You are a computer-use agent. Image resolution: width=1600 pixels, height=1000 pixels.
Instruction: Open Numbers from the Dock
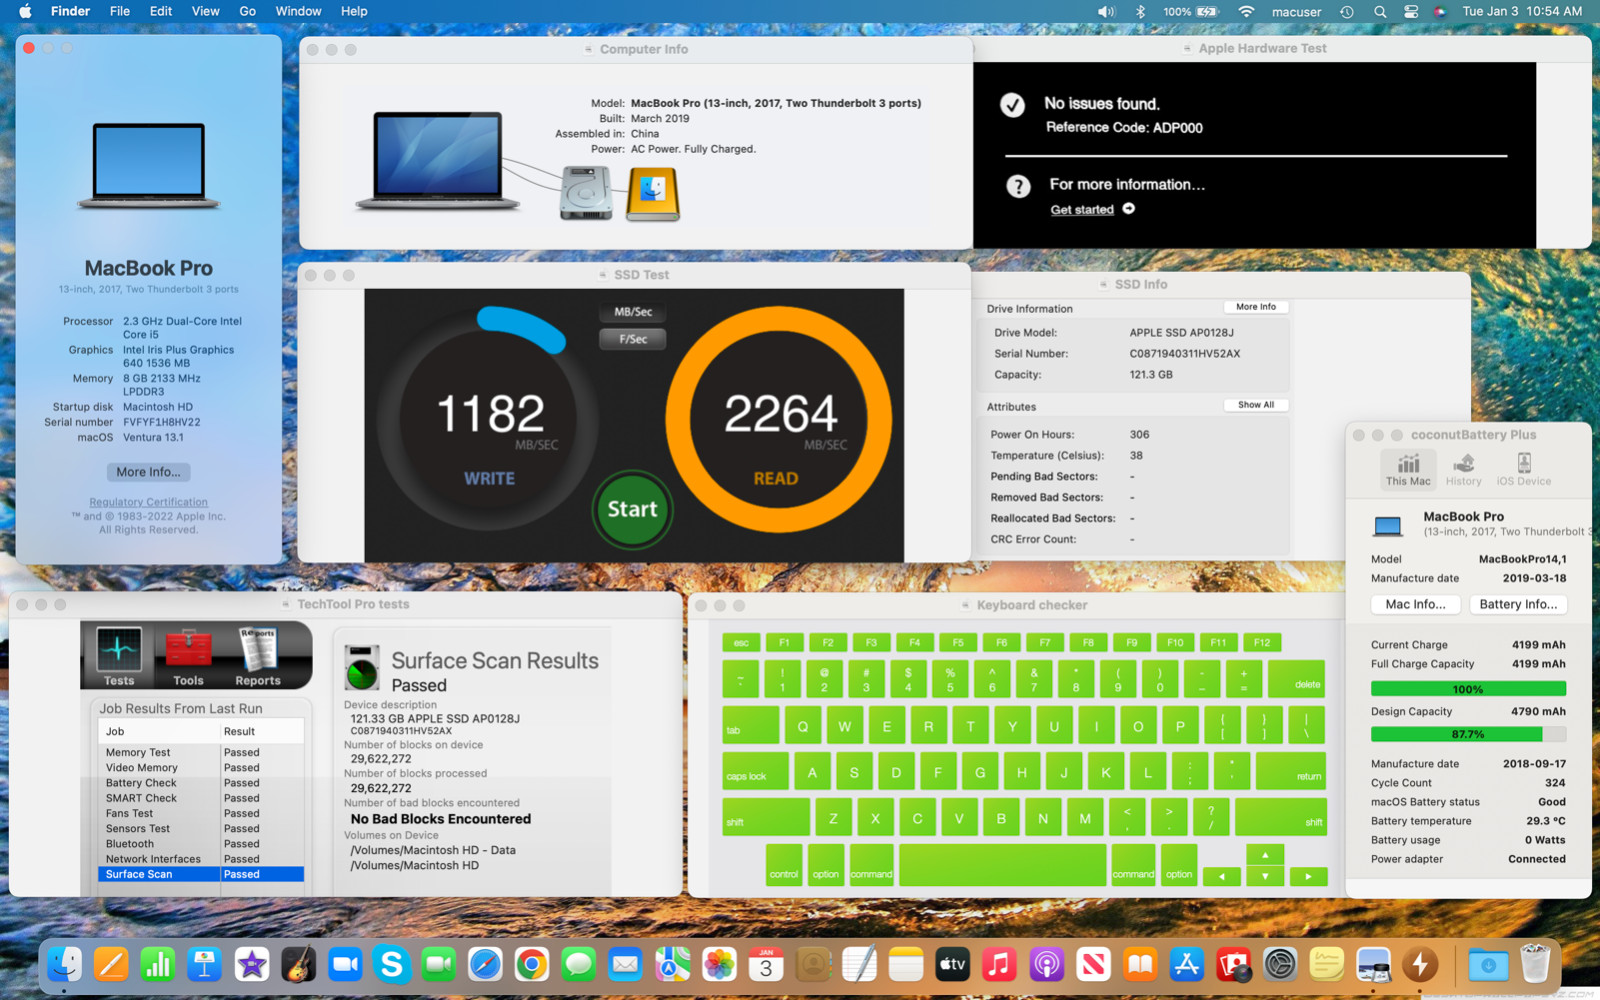(x=158, y=964)
